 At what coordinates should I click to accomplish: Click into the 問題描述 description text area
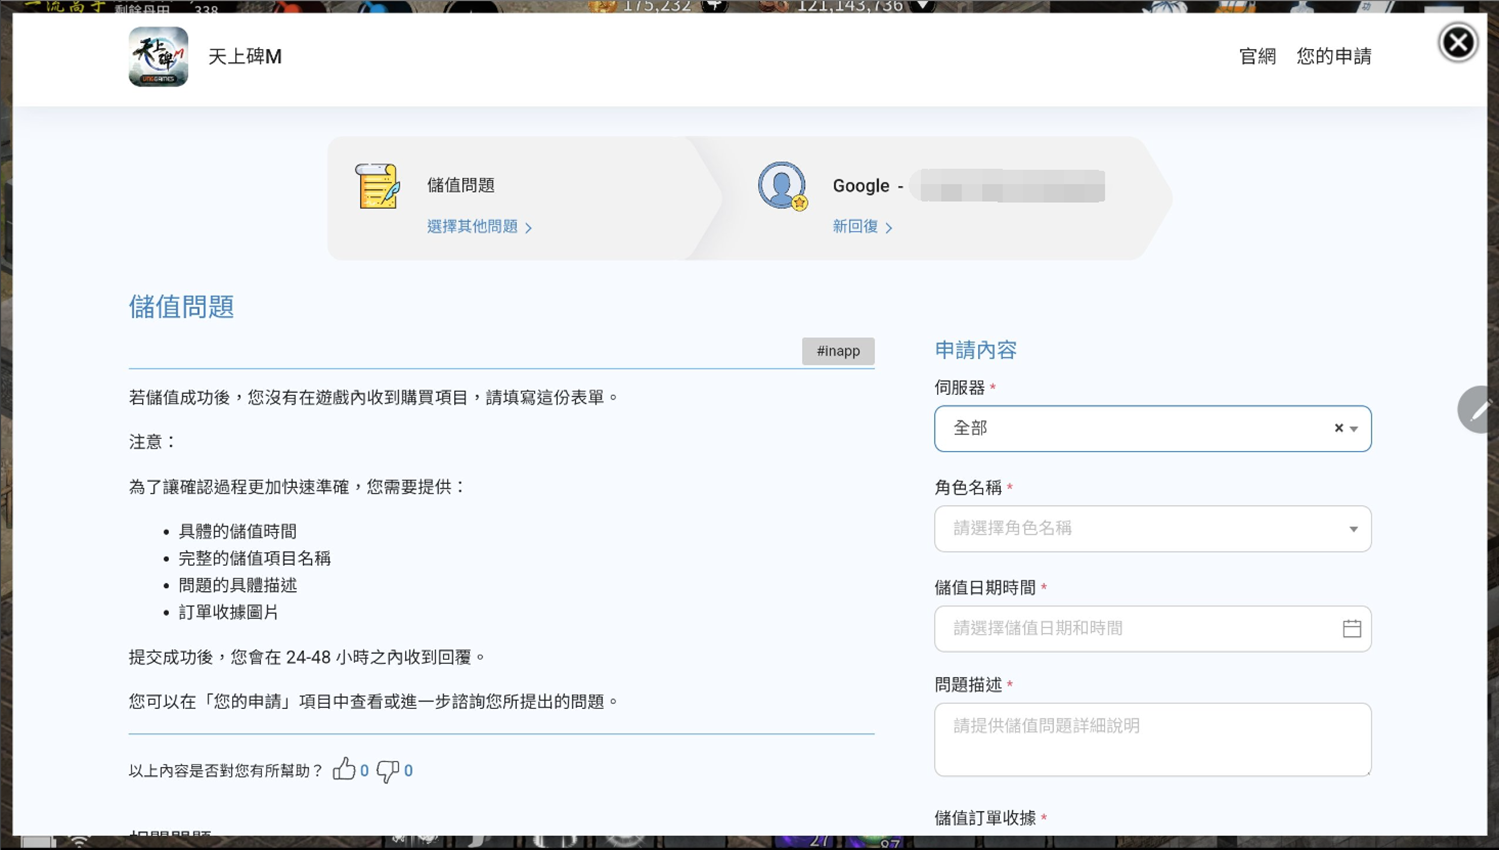(1152, 739)
